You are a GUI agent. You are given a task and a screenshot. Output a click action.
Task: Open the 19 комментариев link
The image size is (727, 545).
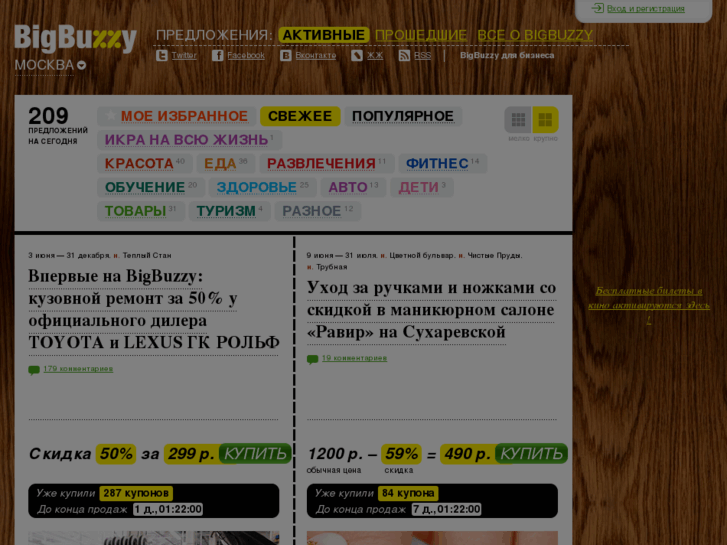click(x=354, y=358)
